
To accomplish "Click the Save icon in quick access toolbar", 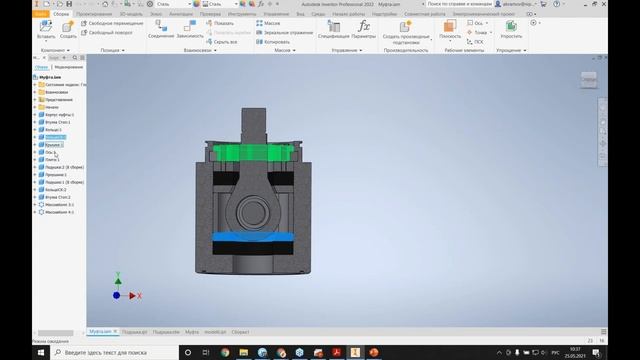I will [69, 4].
